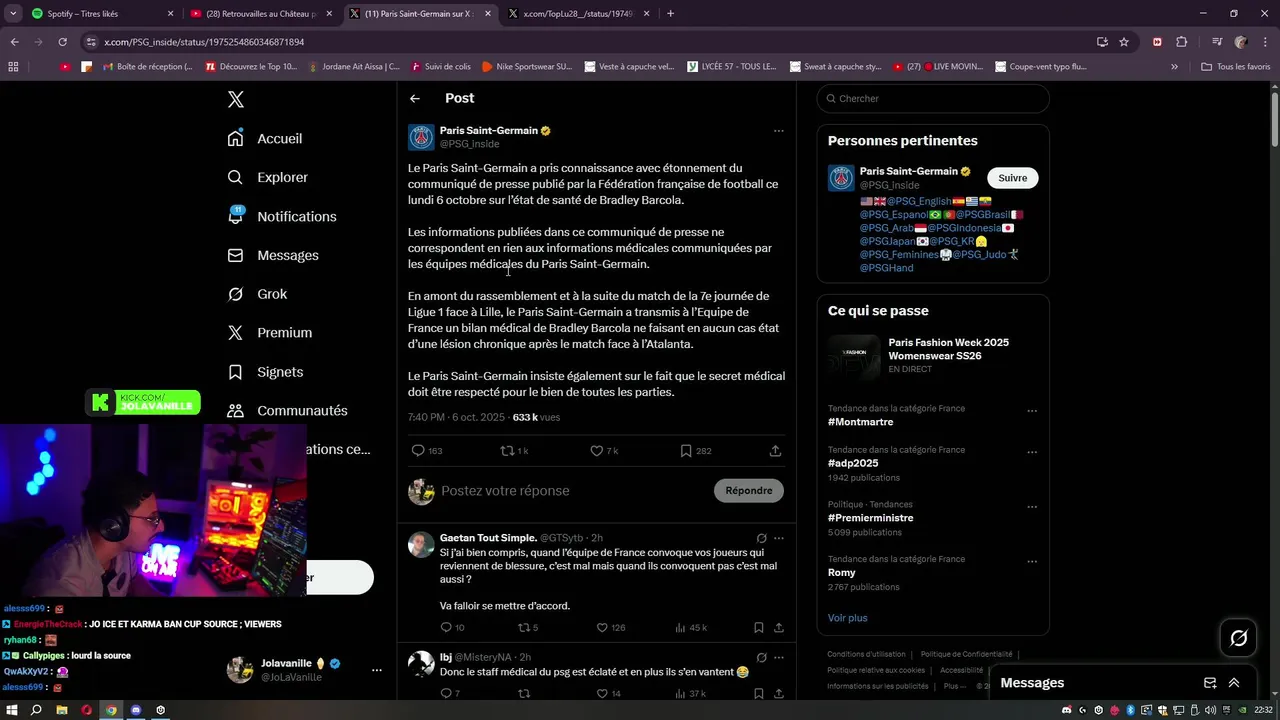Click the address bar URL
Viewport: 1280px width, 720px height.
tap(204, 42)
